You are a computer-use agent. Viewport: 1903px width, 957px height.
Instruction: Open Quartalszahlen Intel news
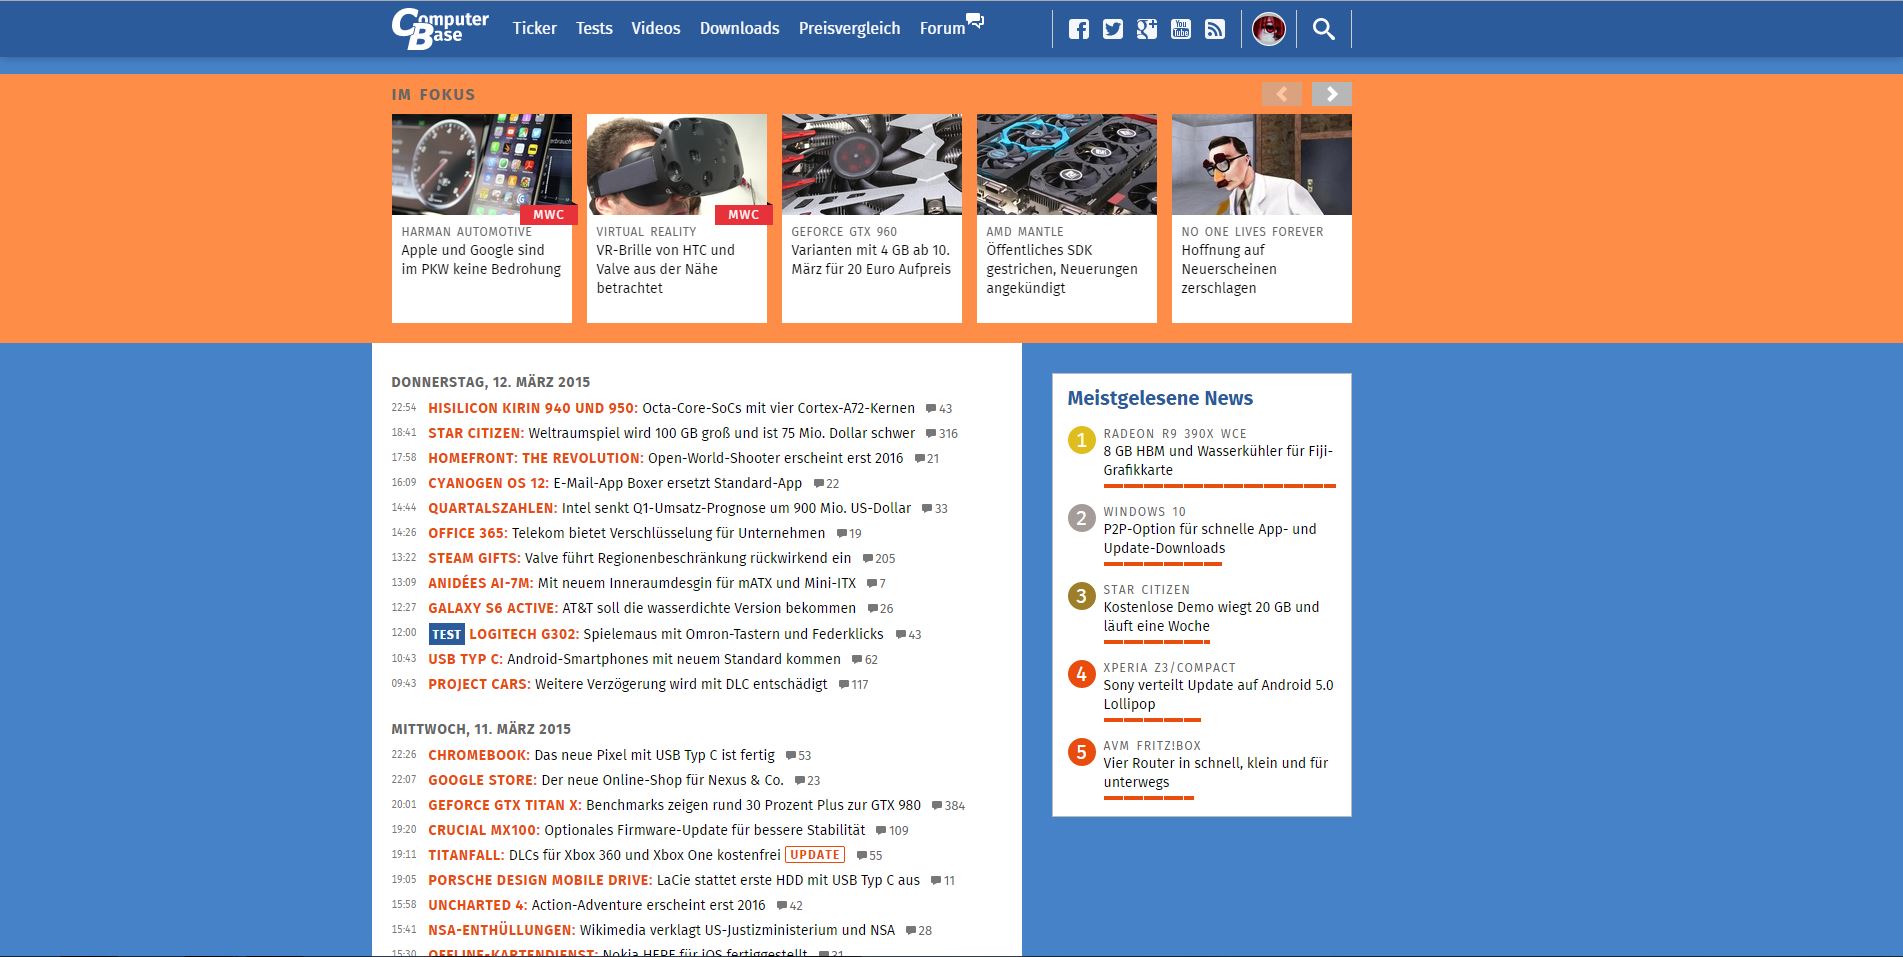point(669,508)
